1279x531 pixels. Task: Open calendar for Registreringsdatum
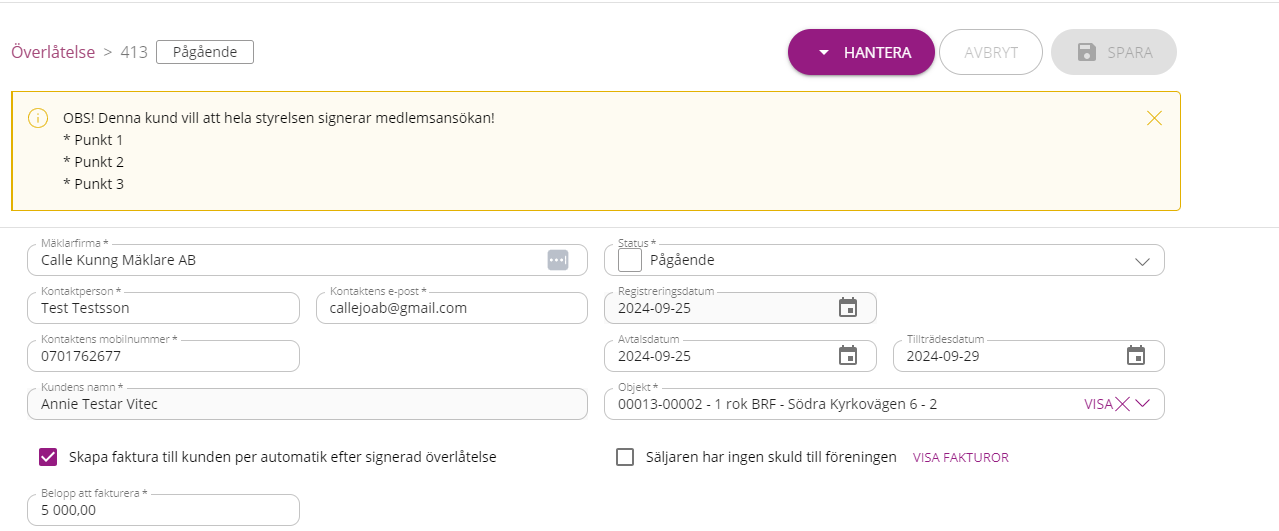point(848,307)
